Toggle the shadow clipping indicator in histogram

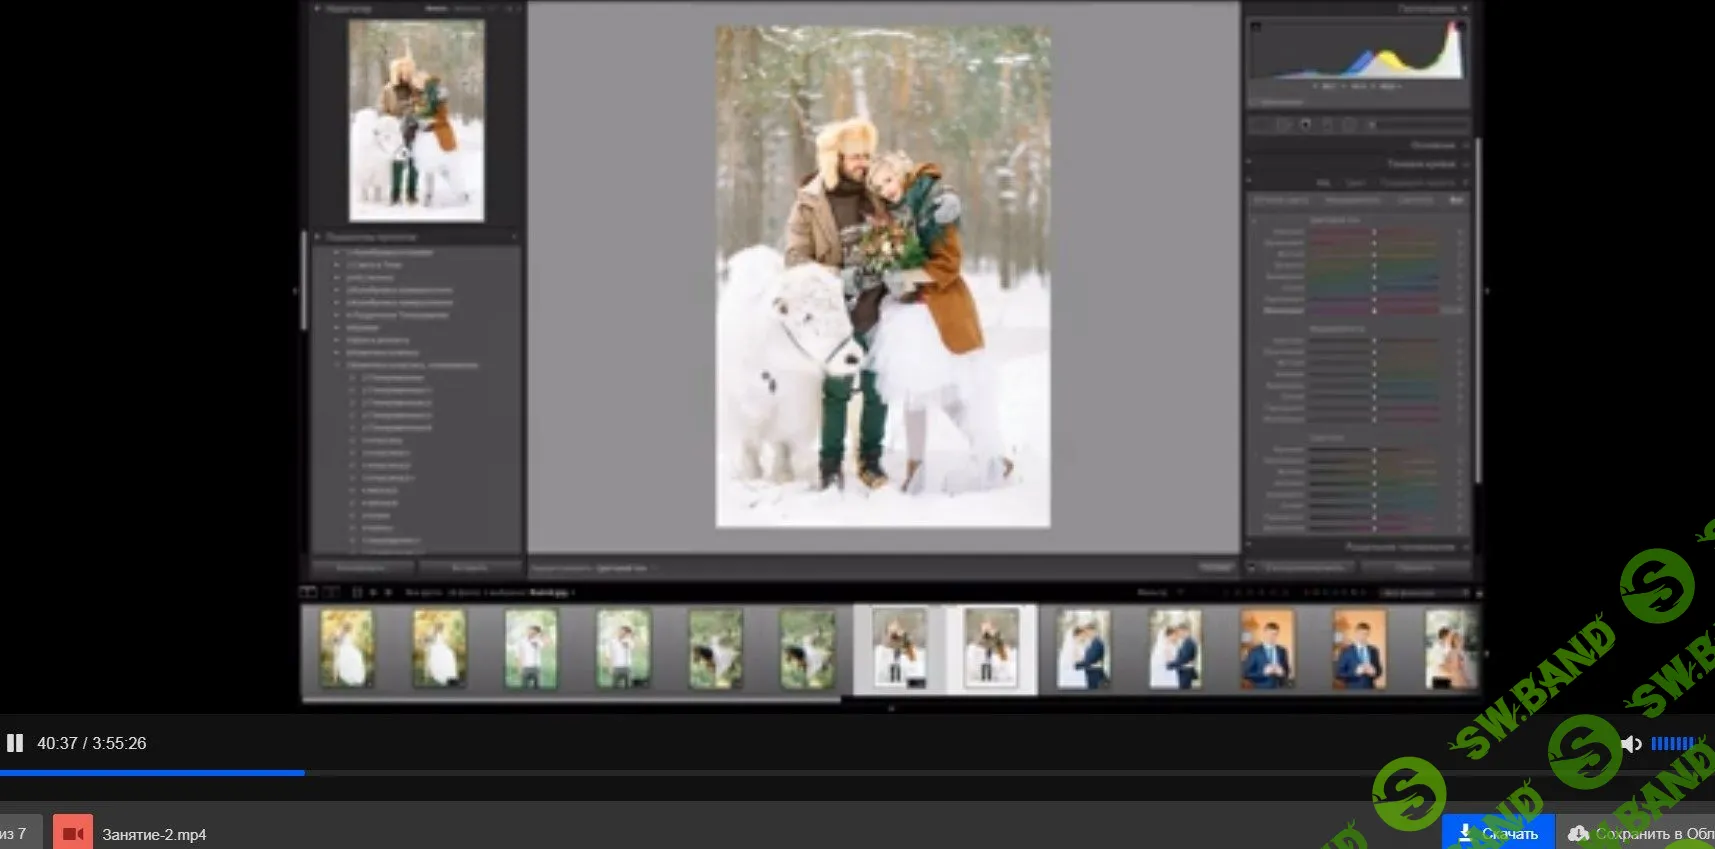(x=1256, y=27)
